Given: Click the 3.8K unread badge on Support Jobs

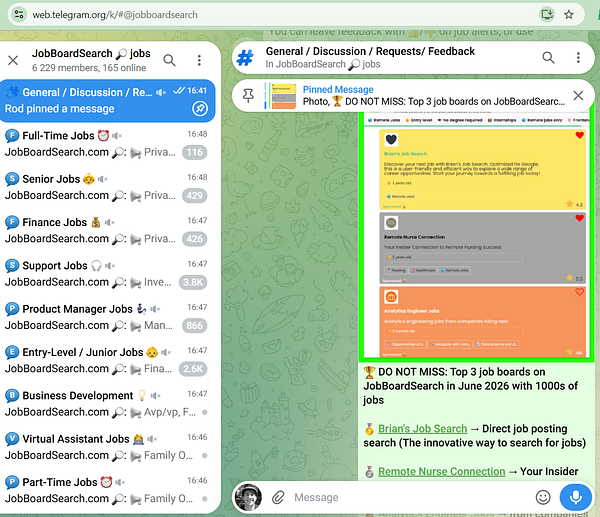Looking at the screenshot, I should (193, 282).
